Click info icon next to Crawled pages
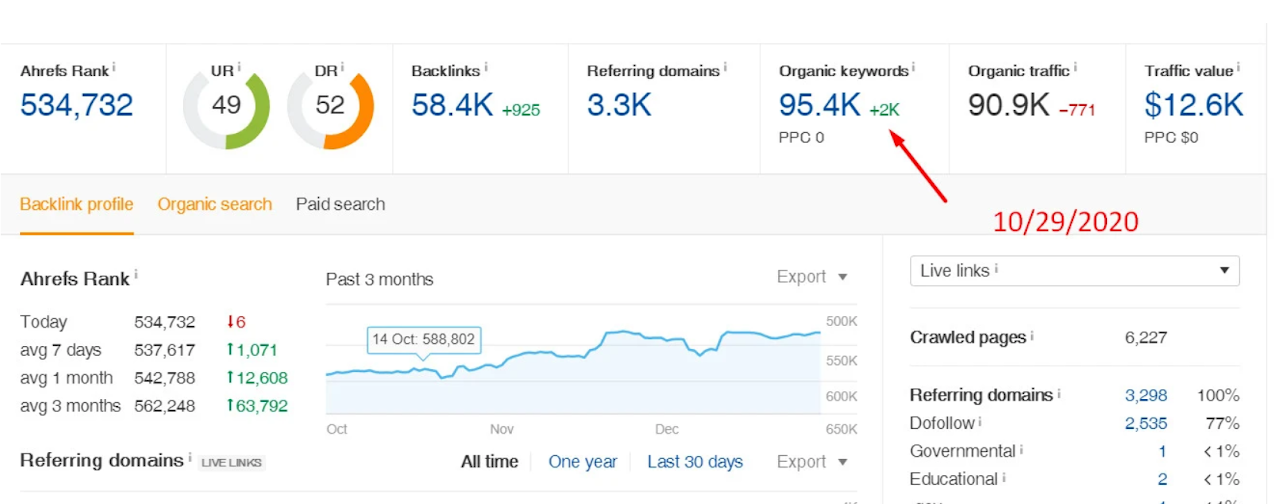The width and height of the screenshot is (1280, 504). coord(1031,336)
